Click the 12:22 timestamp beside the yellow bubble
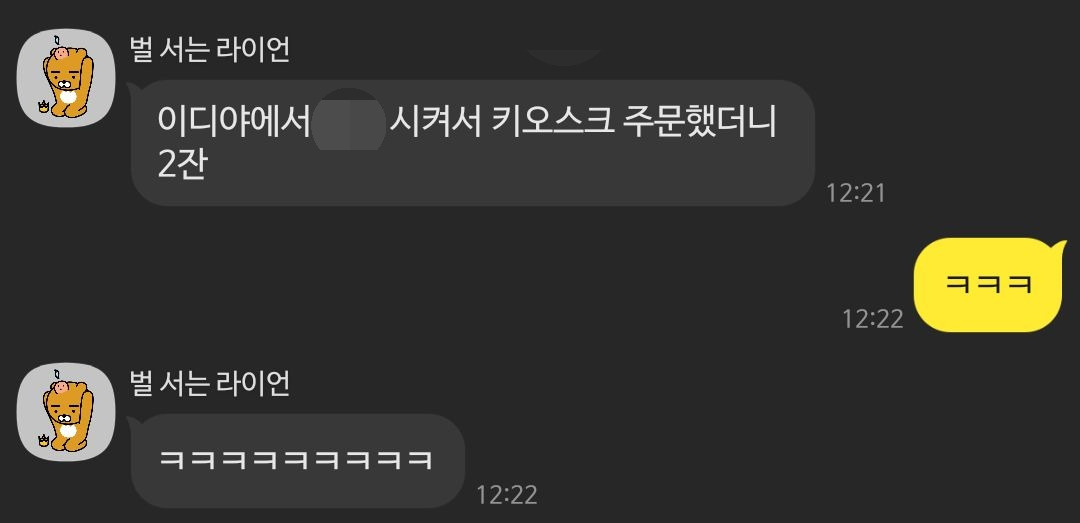 point(873,319)
